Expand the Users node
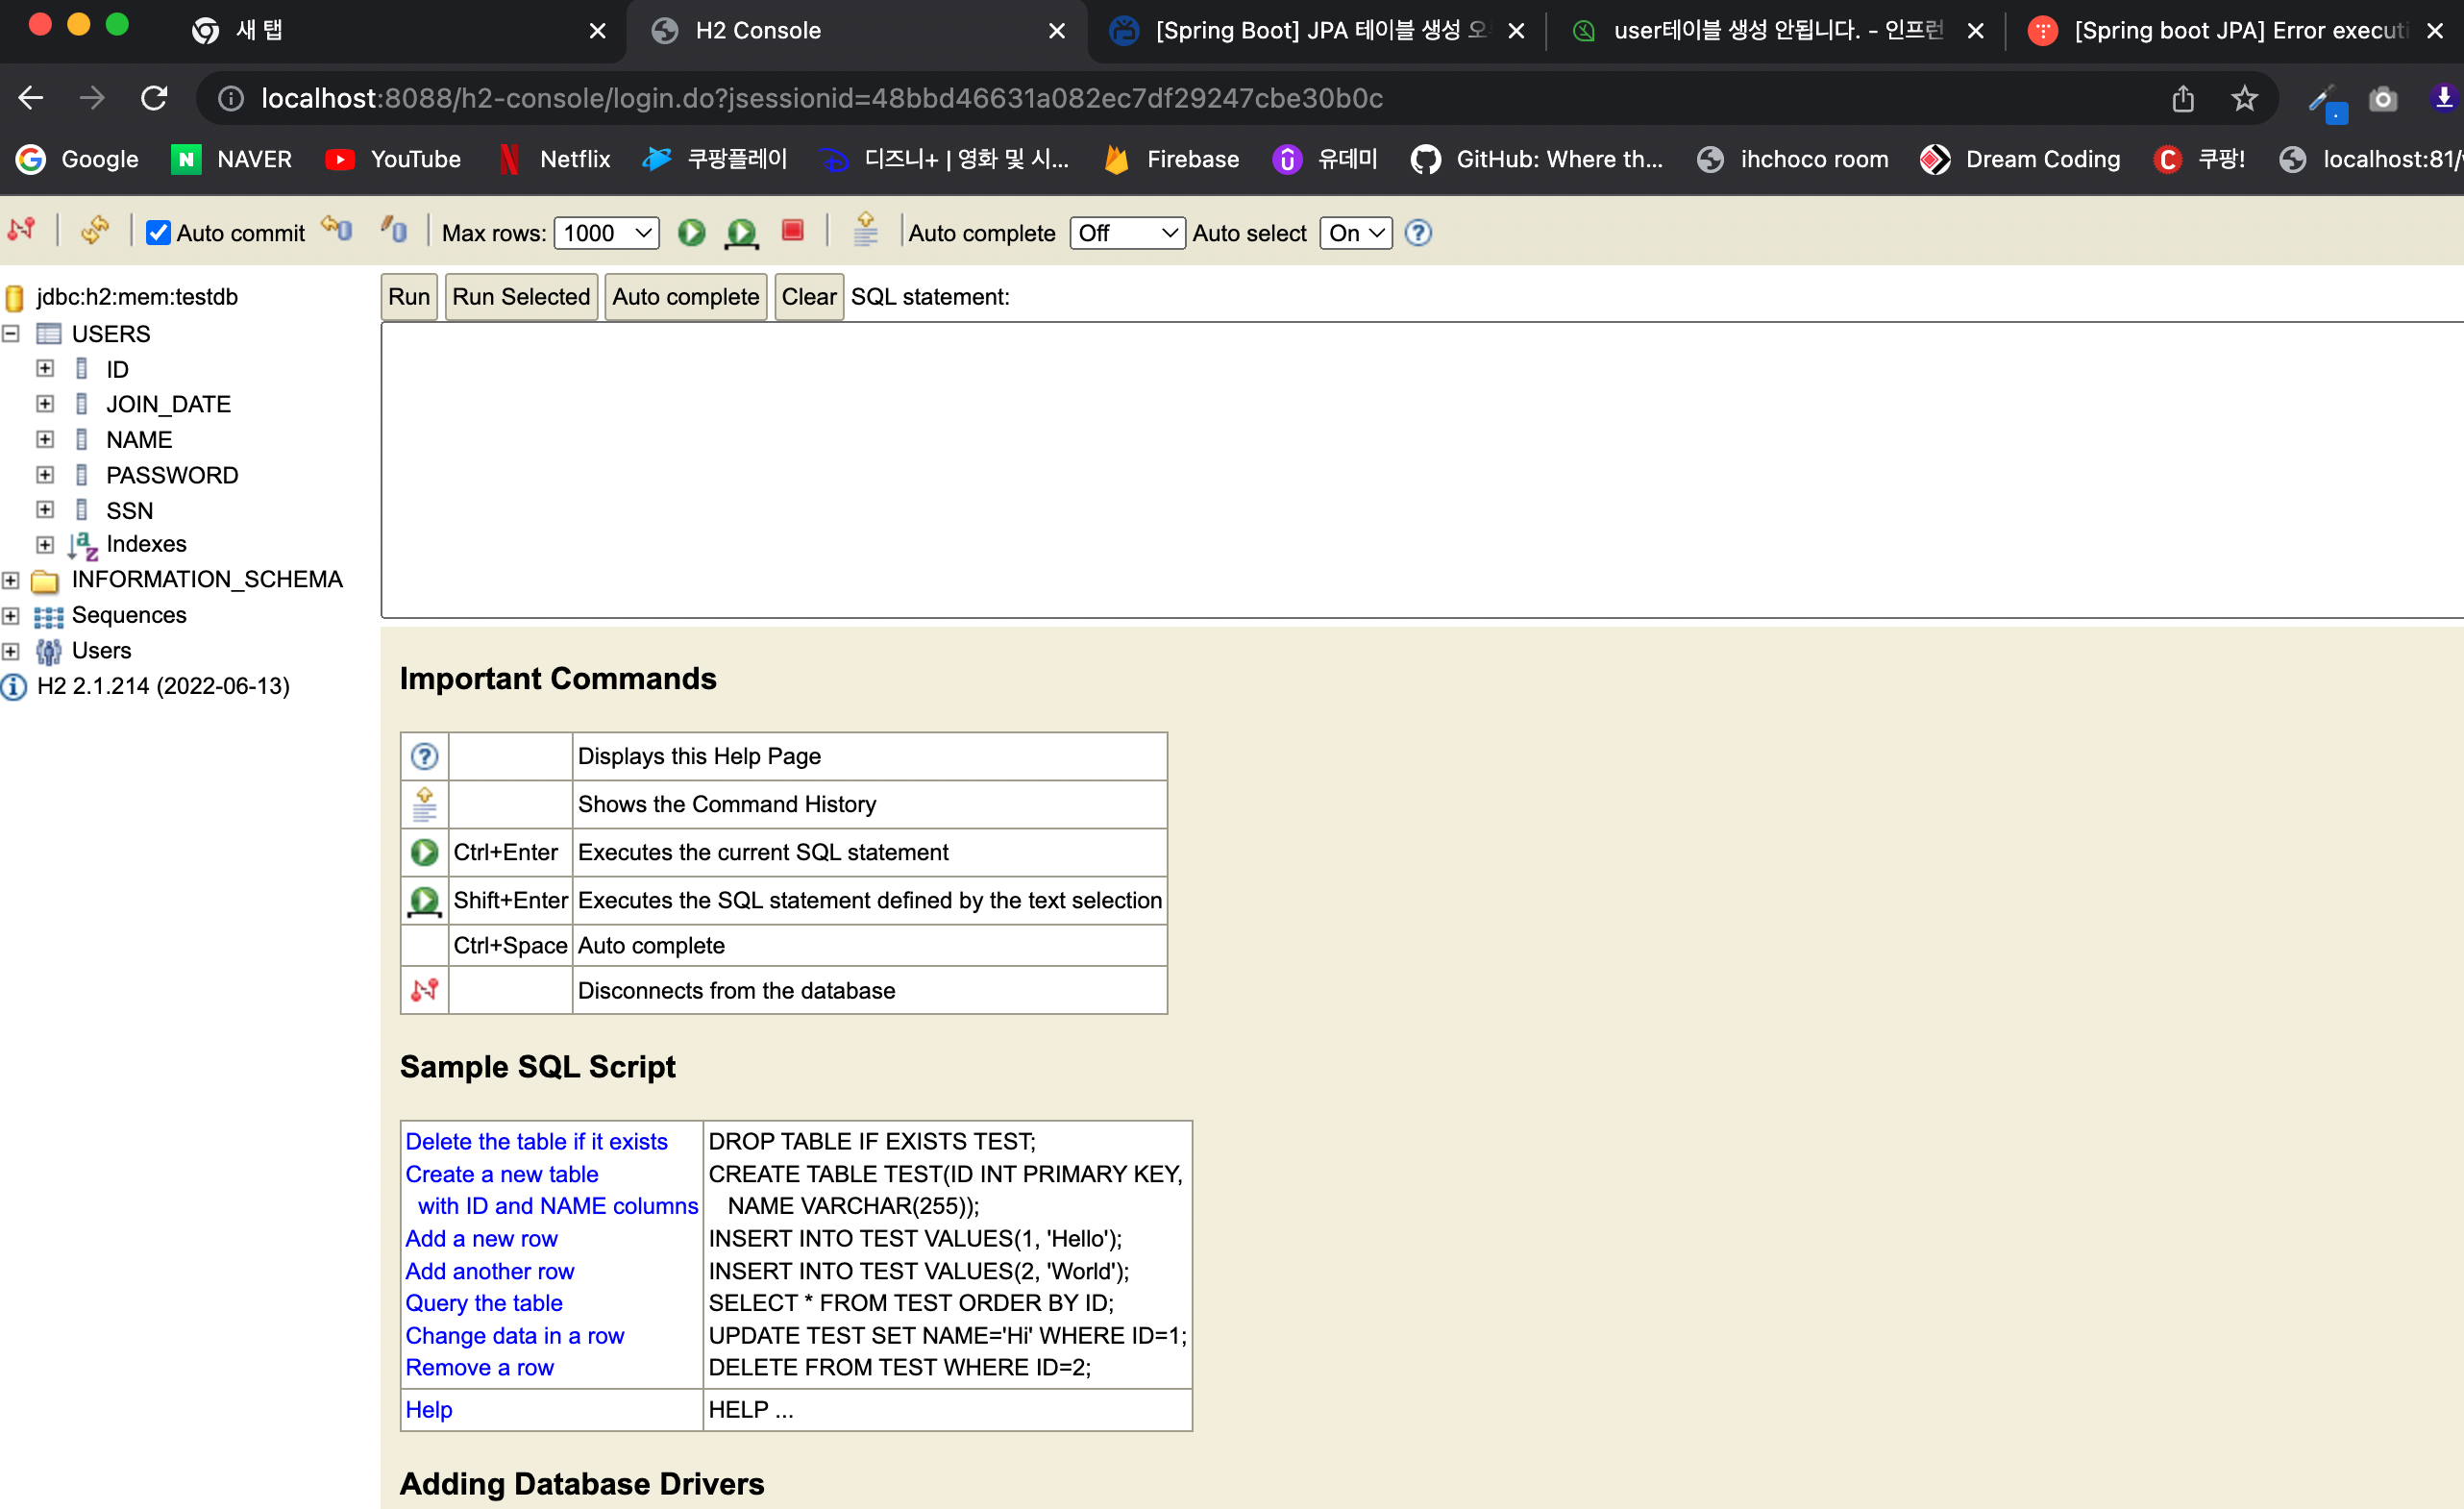2464x1509 pixels. [x=11, y=651]
